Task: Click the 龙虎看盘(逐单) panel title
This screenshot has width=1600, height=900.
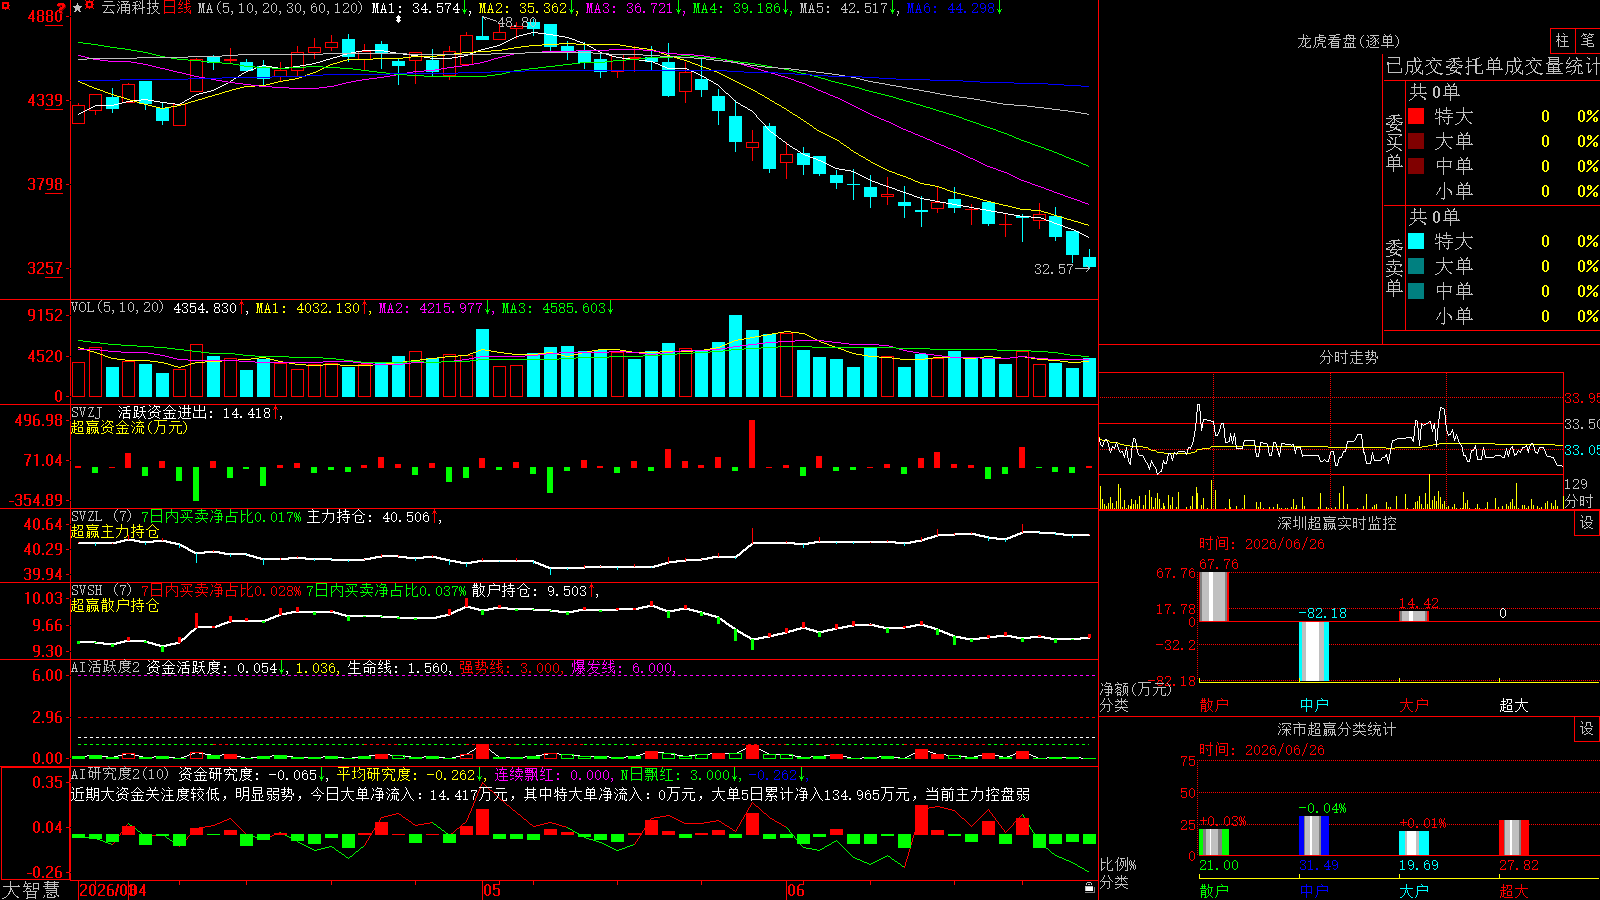Action: point(1349,41)
